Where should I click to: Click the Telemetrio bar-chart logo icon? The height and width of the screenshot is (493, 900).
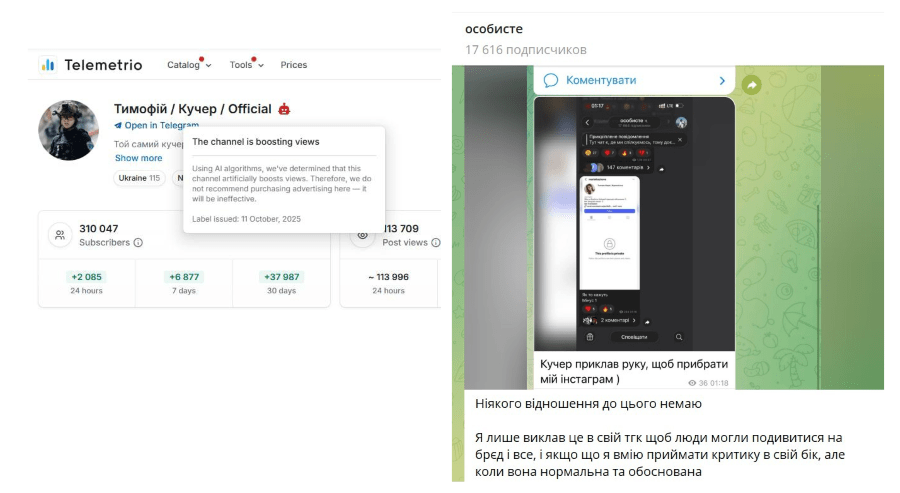(48, 65)
